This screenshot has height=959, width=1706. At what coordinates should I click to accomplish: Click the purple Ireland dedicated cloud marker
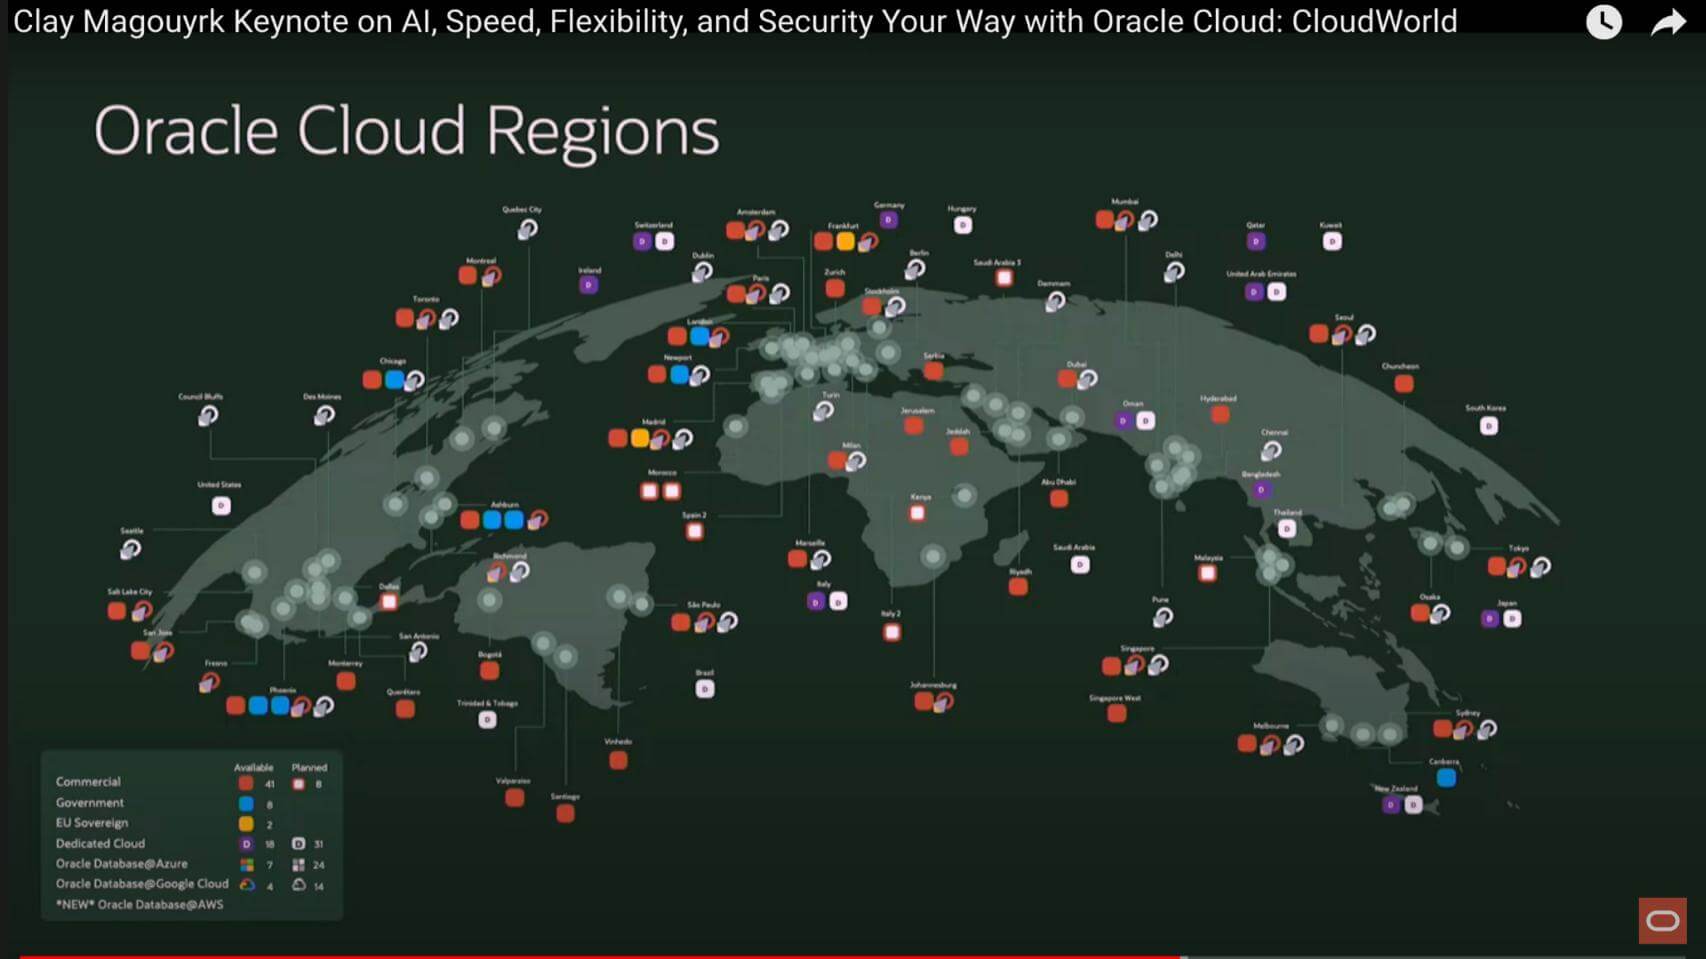point(589,285)
